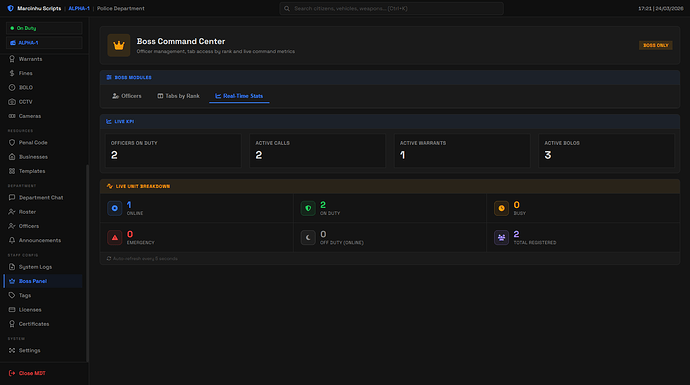Viewport: 690px width, 385px height.
Task: Click the Active Warrants KPI card
Action: tap(462, 150)
